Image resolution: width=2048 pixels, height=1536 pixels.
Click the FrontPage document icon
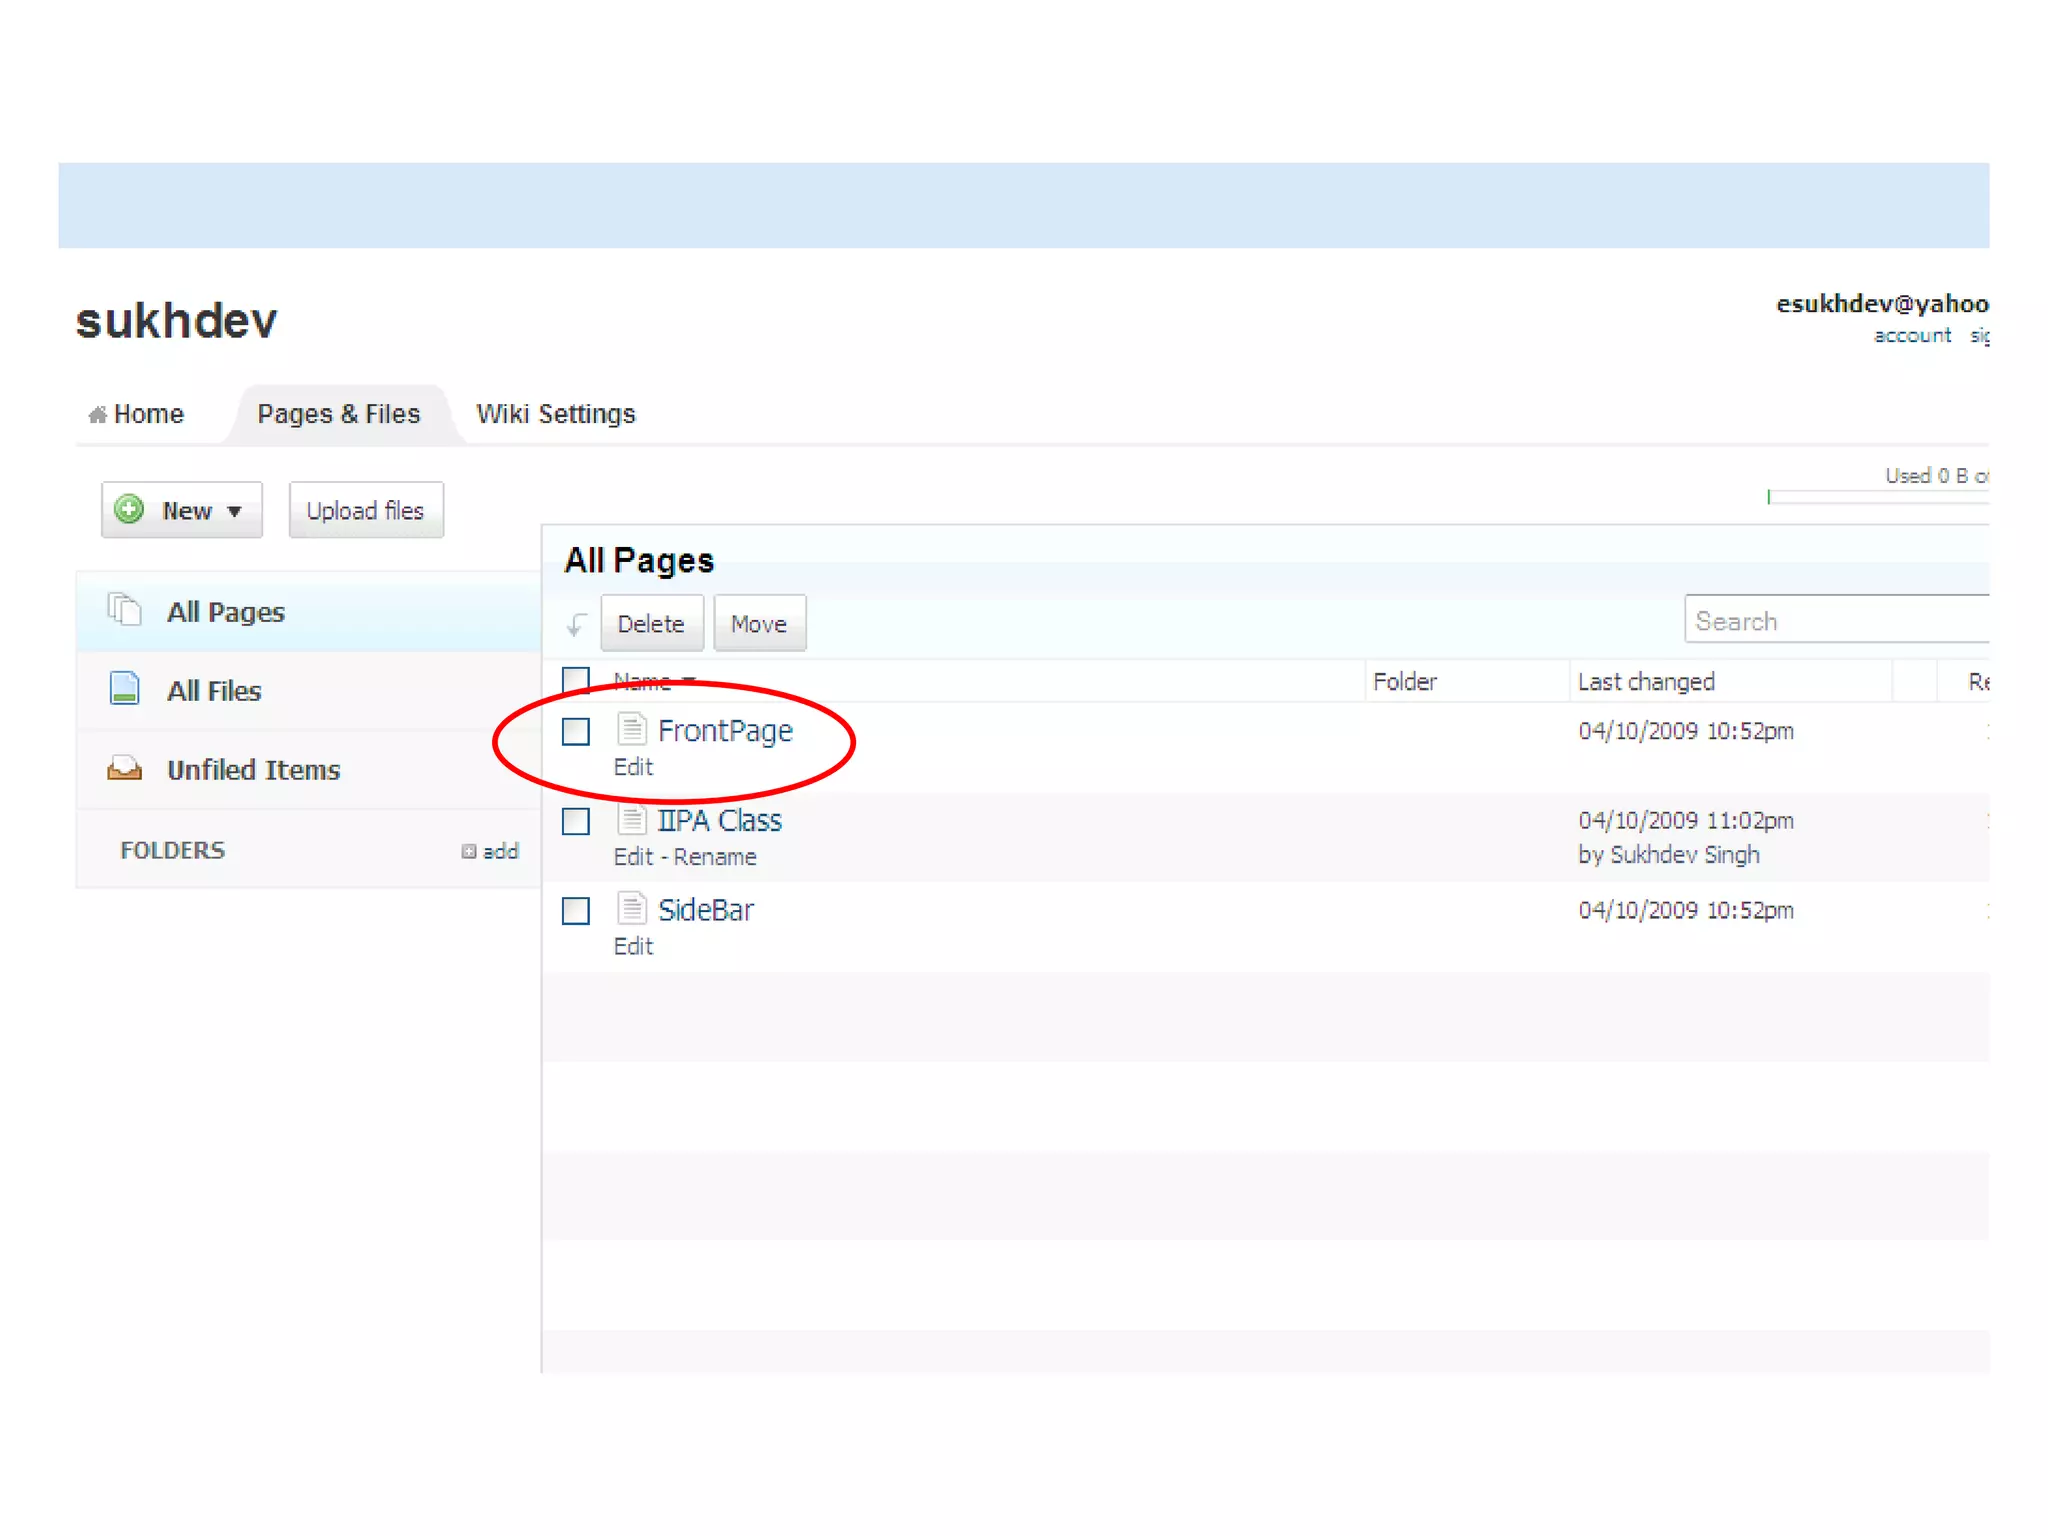(x=631, y=729)
